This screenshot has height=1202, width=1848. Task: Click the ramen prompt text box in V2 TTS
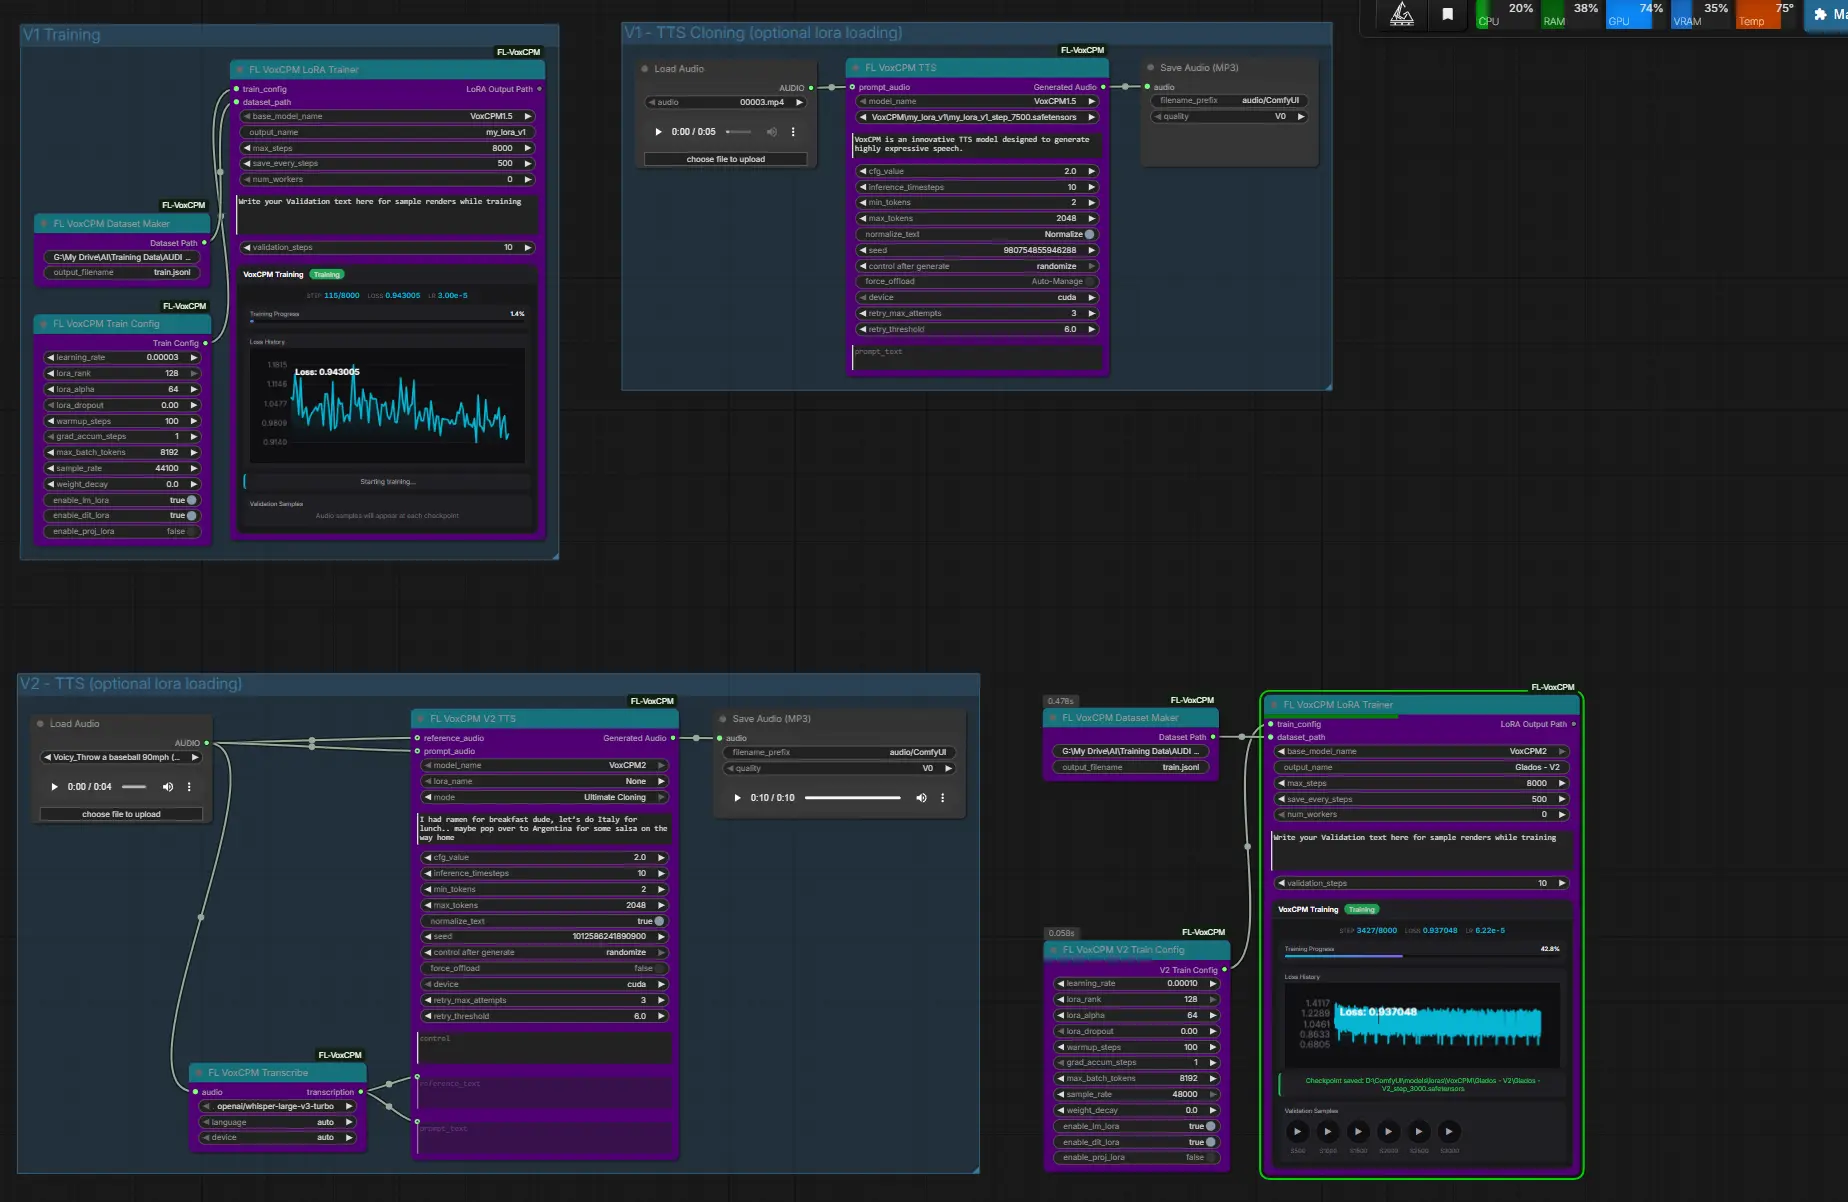tap(545, 828)
